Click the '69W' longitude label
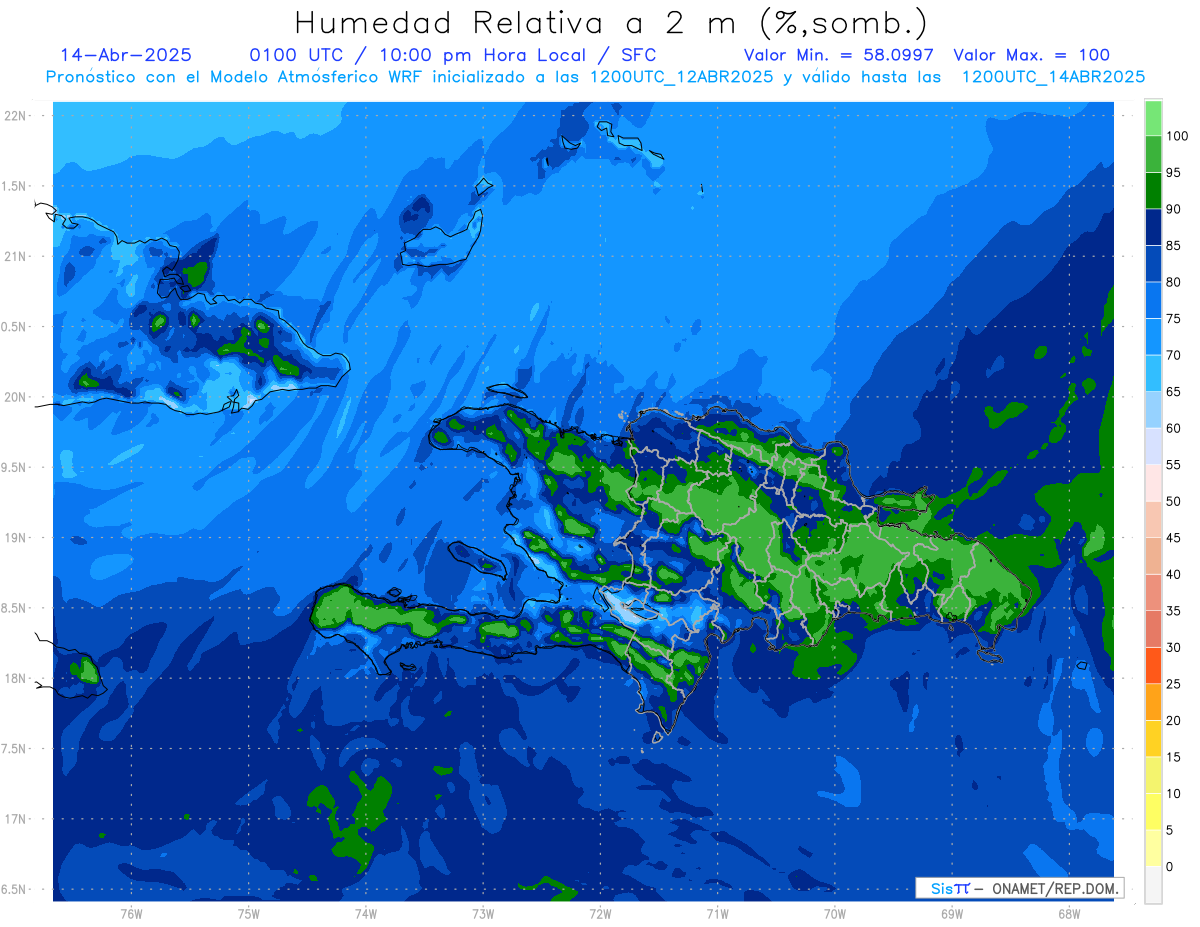The image size is (1200, 927). click(952, 913)
